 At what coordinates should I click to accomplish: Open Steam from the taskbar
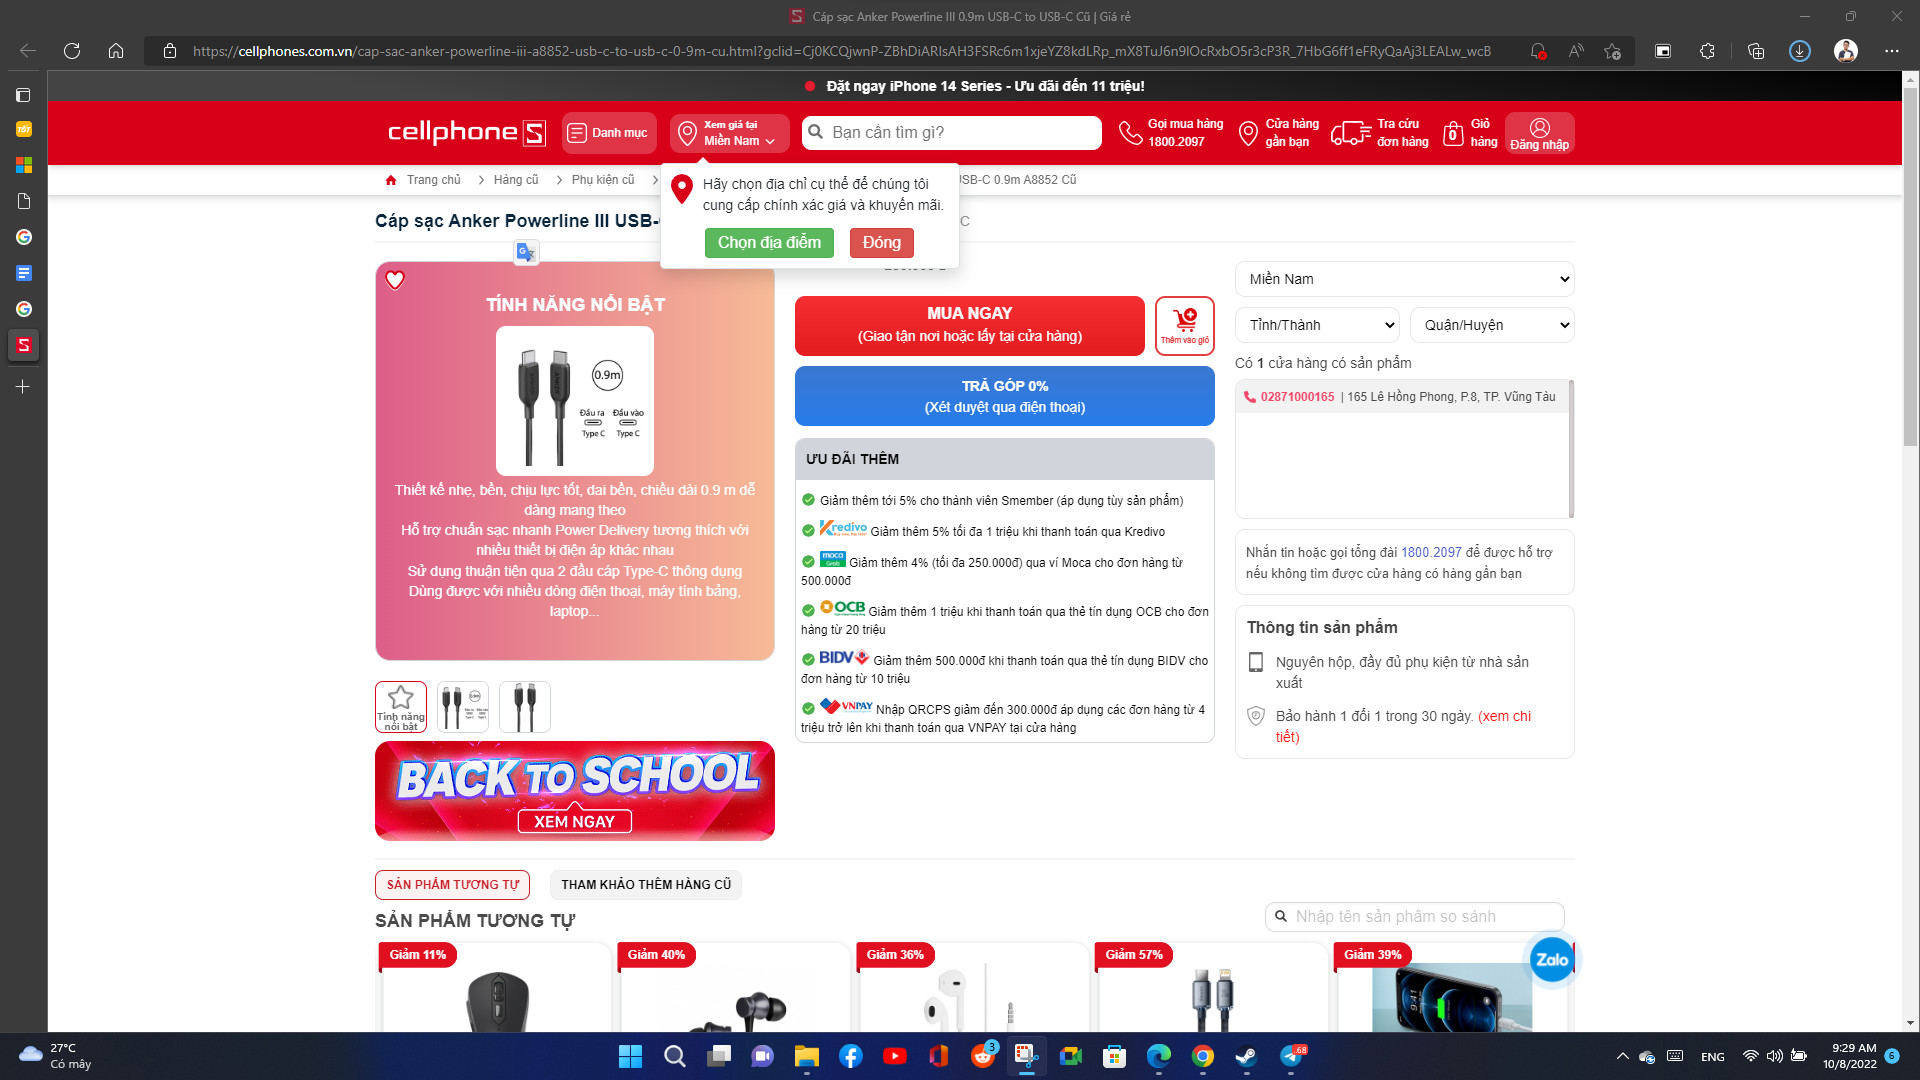pyautogui.click(x=1246, y=1056)
